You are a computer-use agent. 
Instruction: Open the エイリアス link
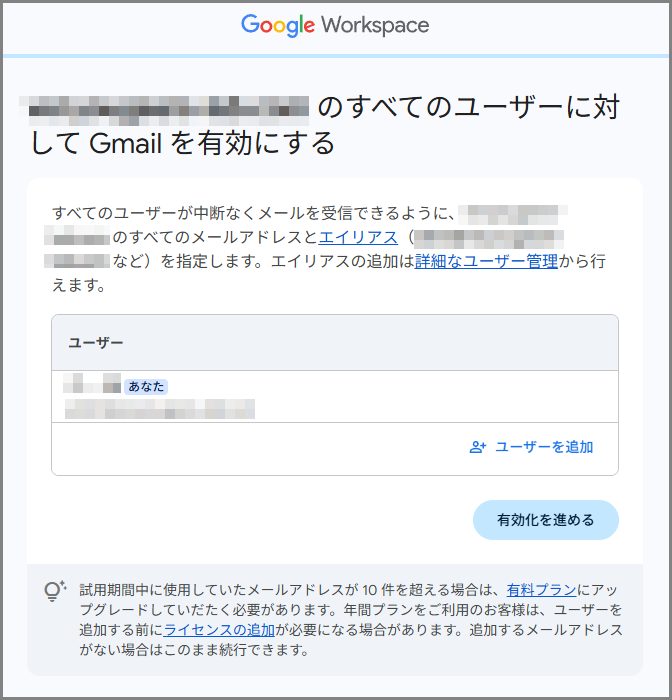pos(358,238)
